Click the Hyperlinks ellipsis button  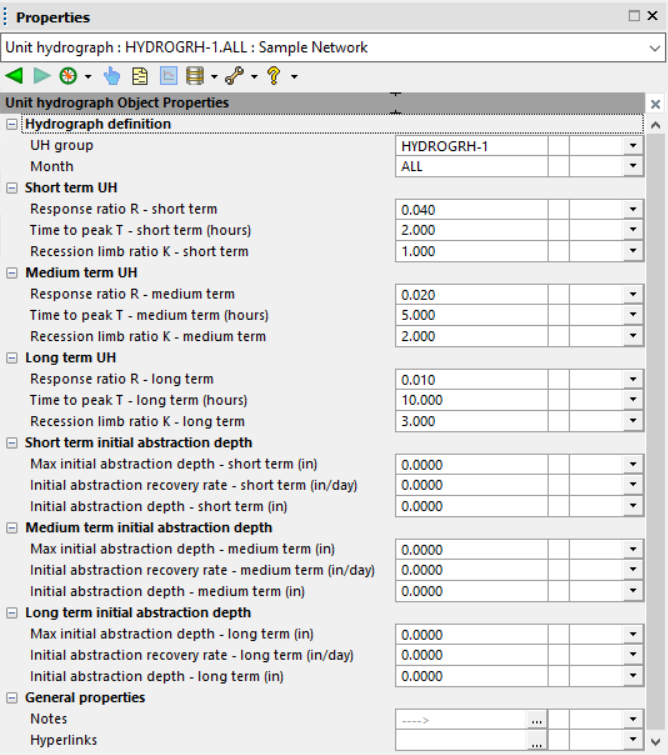pyautogui.click(x=537, y=741)
